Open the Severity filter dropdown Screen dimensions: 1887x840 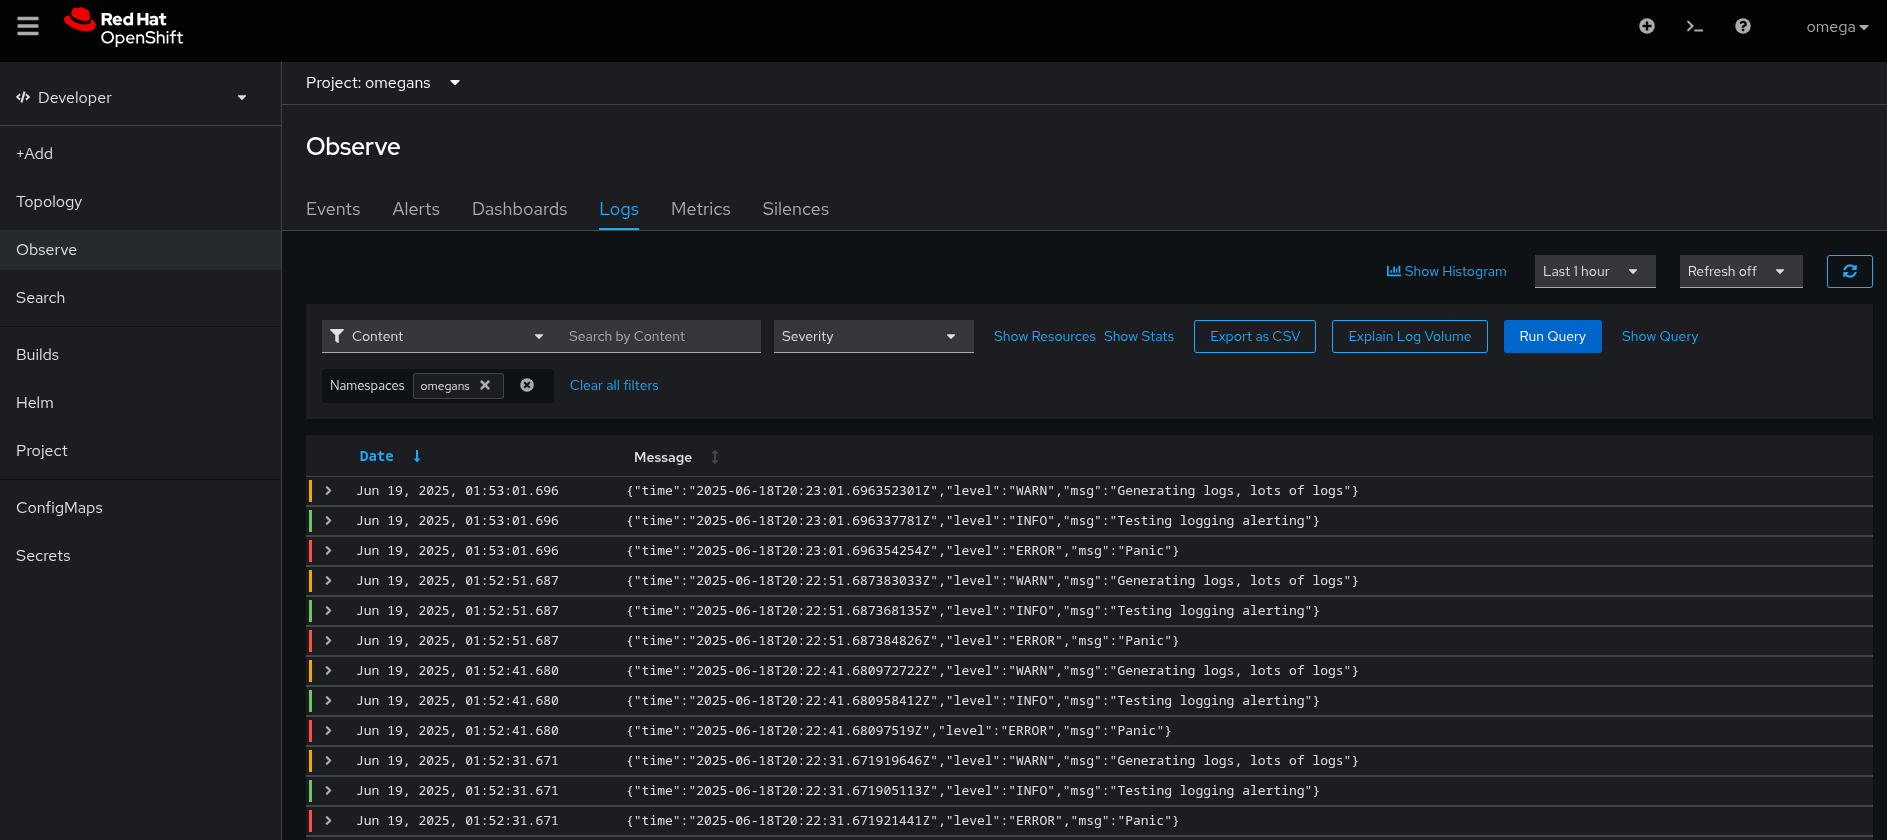coord(873,336)
